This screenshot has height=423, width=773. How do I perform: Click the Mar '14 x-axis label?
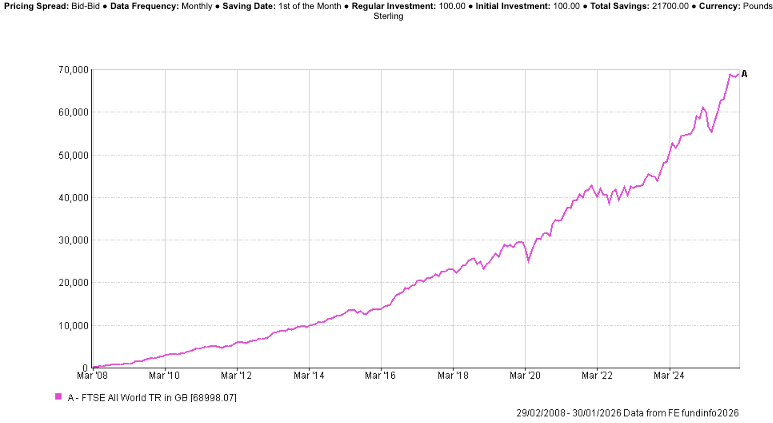[308, 376]
